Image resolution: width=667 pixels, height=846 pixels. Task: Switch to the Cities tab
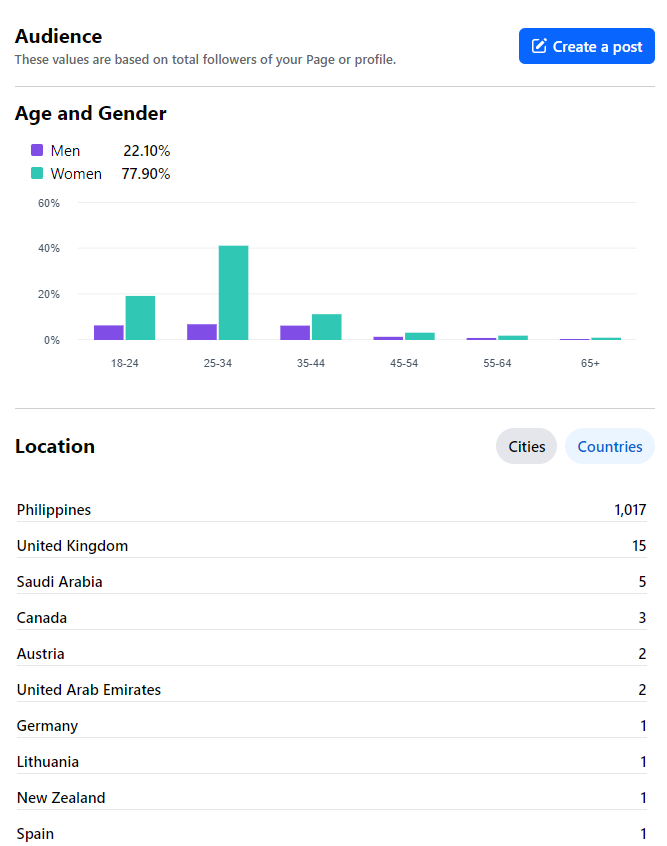[526, 446]
